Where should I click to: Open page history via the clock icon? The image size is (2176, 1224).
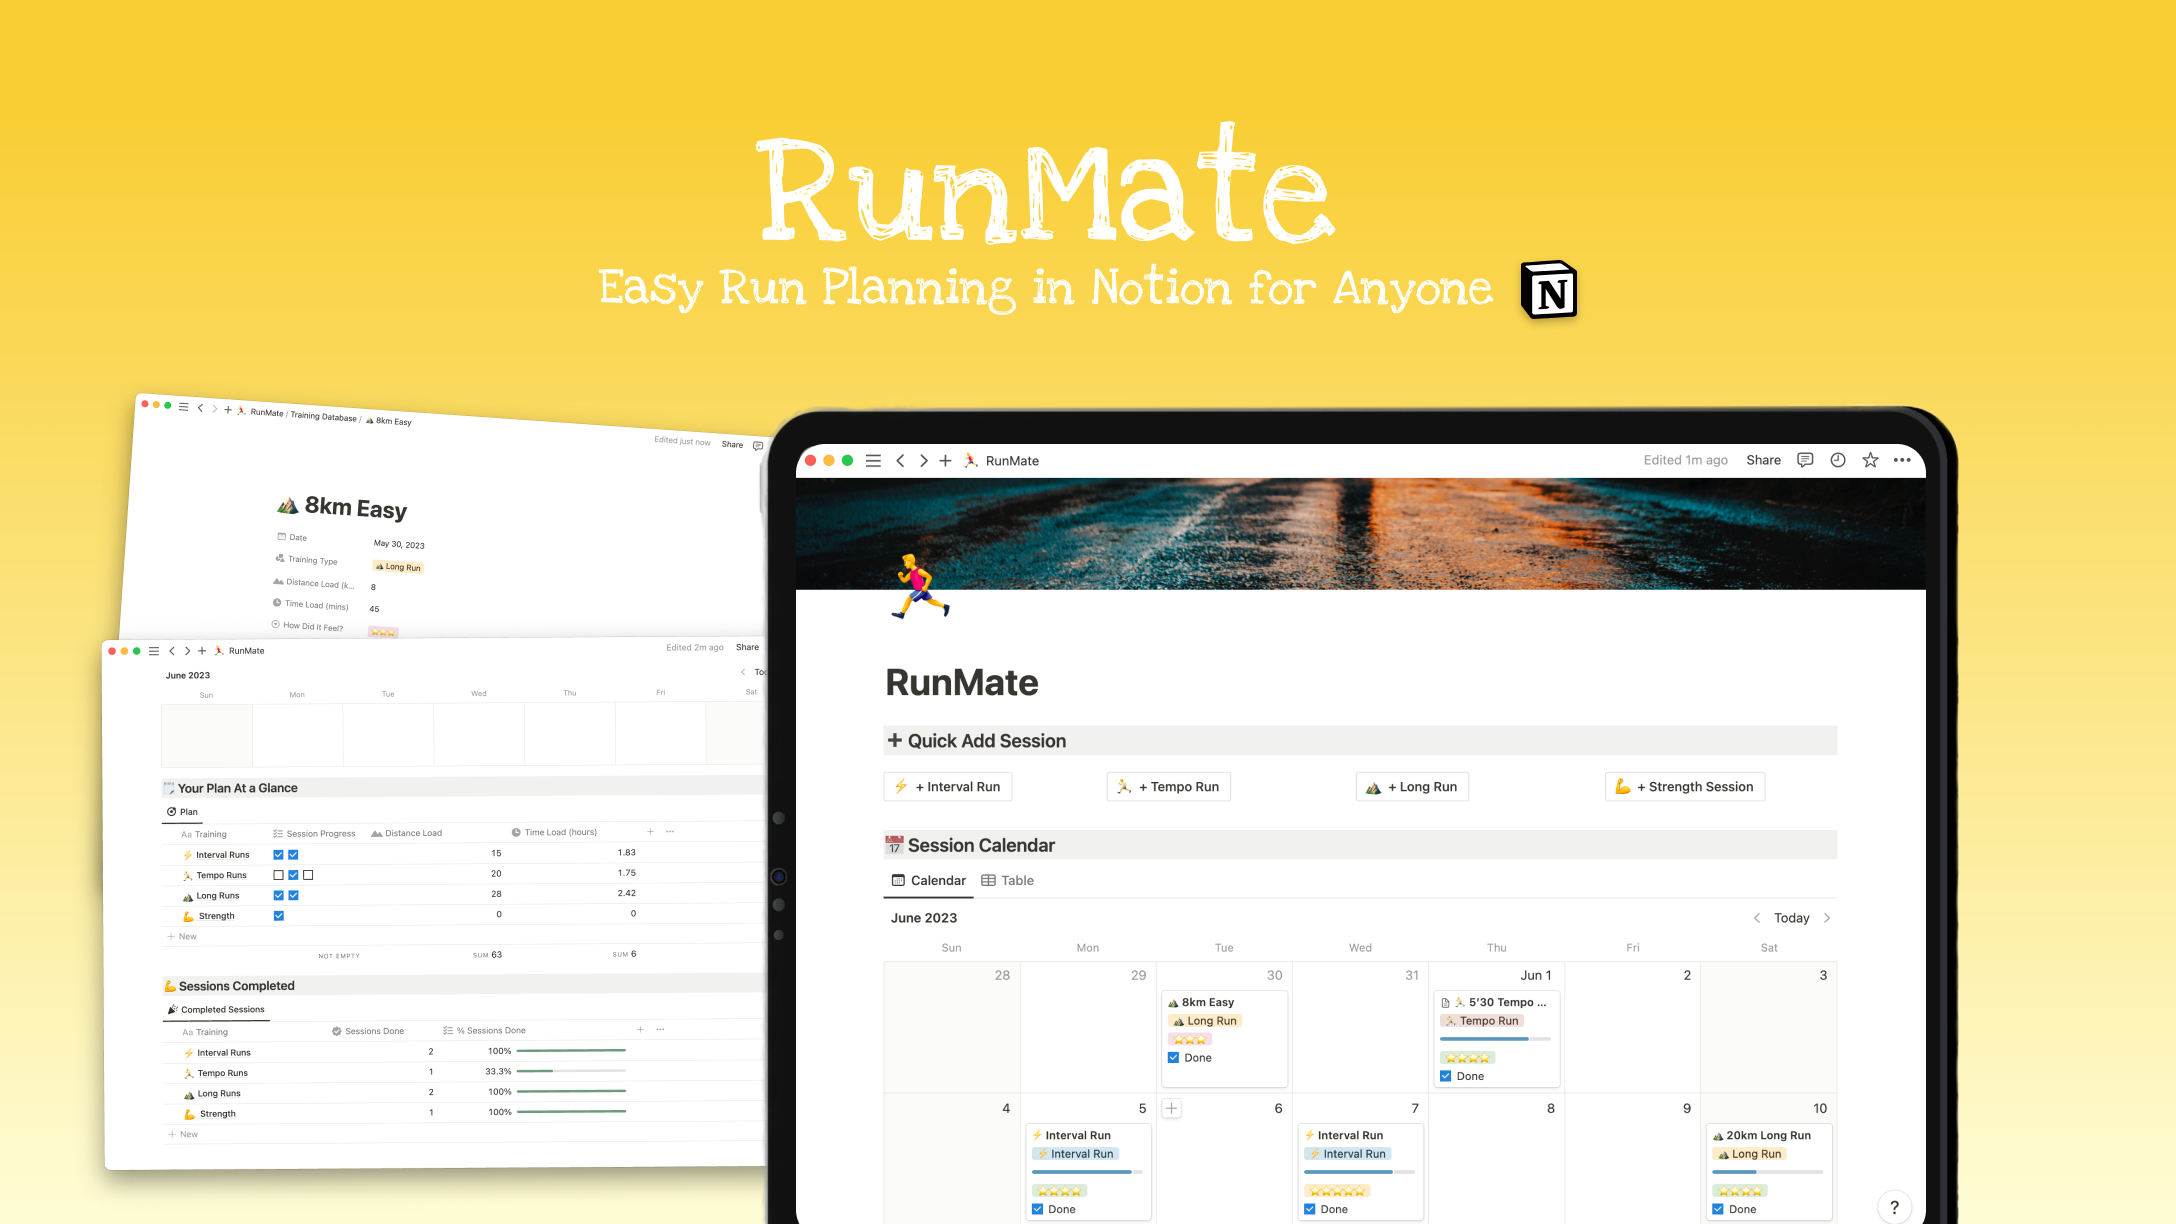pyautogui.click(x=1838, y=460)
